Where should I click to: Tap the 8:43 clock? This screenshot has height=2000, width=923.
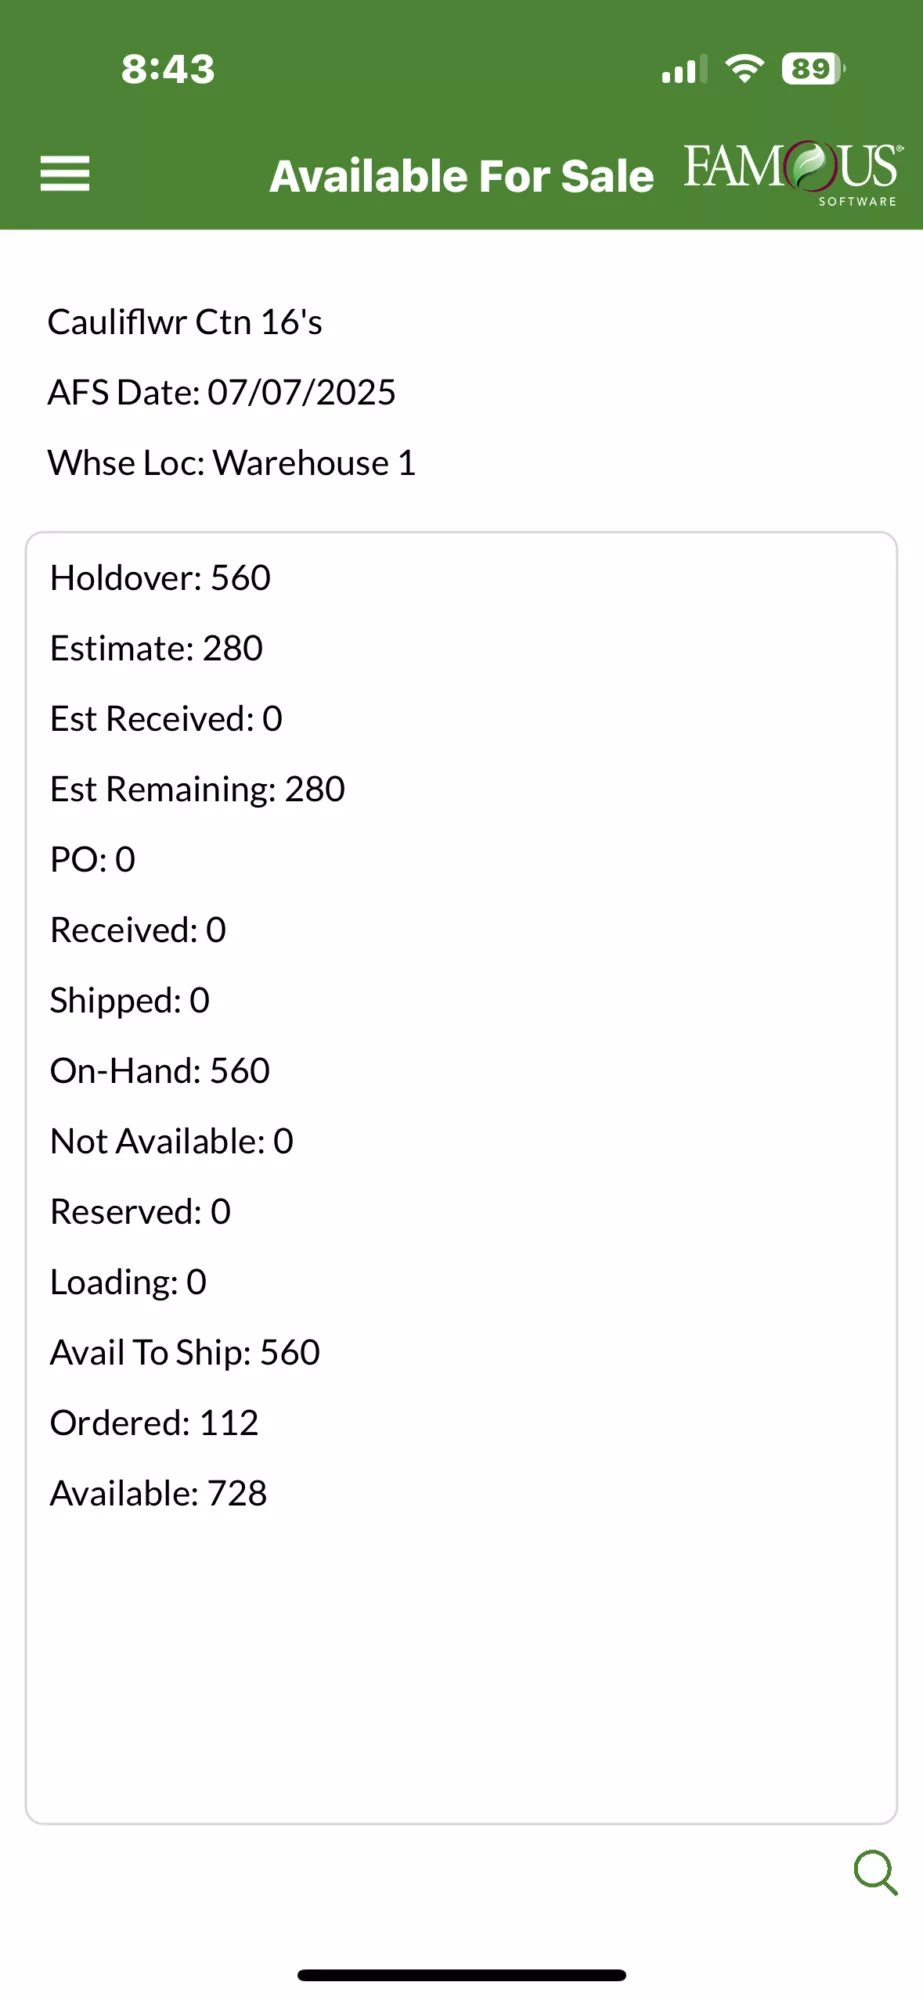coord(168,69)
